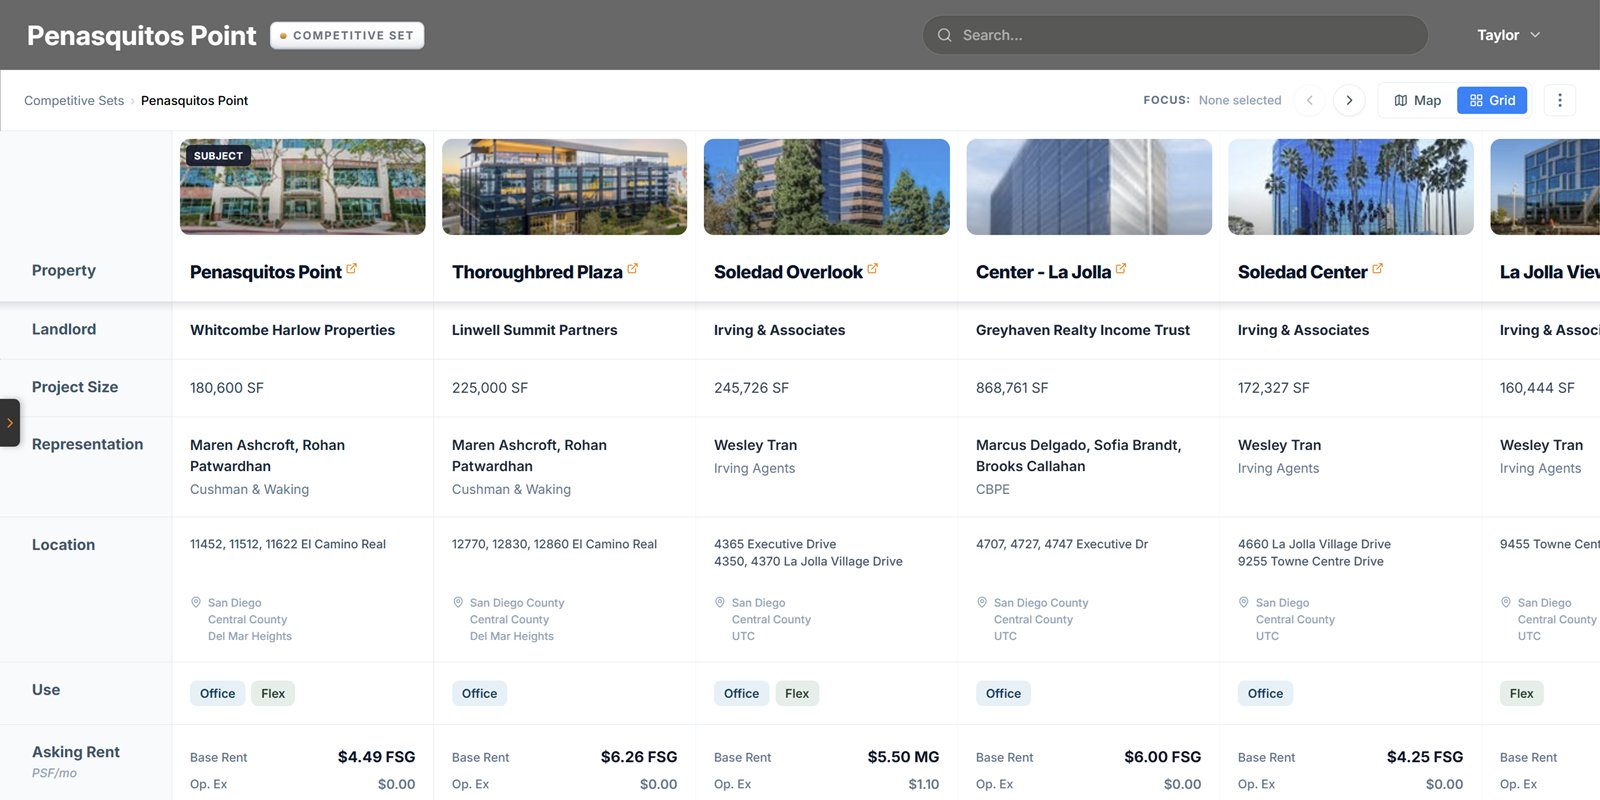Image resolution: width=1600 pixels, height=800 pixels.
Task: Open Soledad Overlook external link icon
Action: 872,269
